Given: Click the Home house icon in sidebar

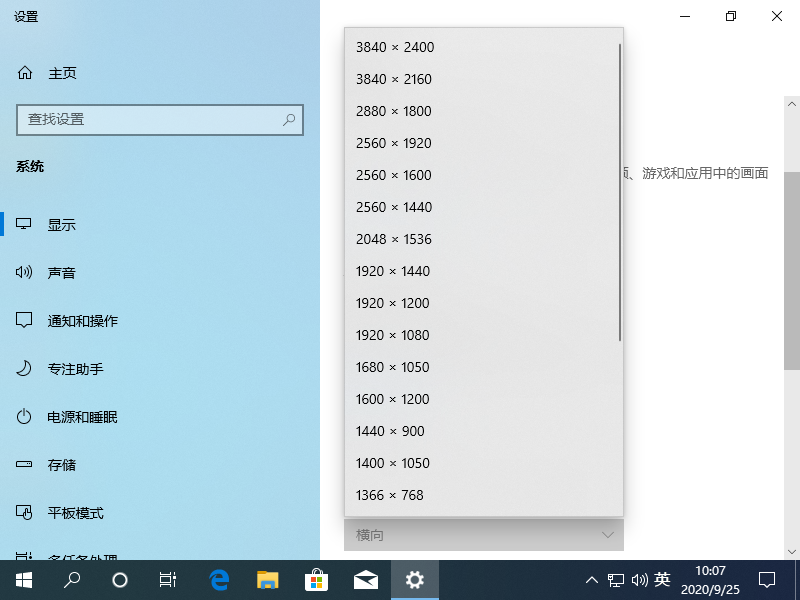Looking at the screenshot, I should pyautogui.click(x=25, y=73).
